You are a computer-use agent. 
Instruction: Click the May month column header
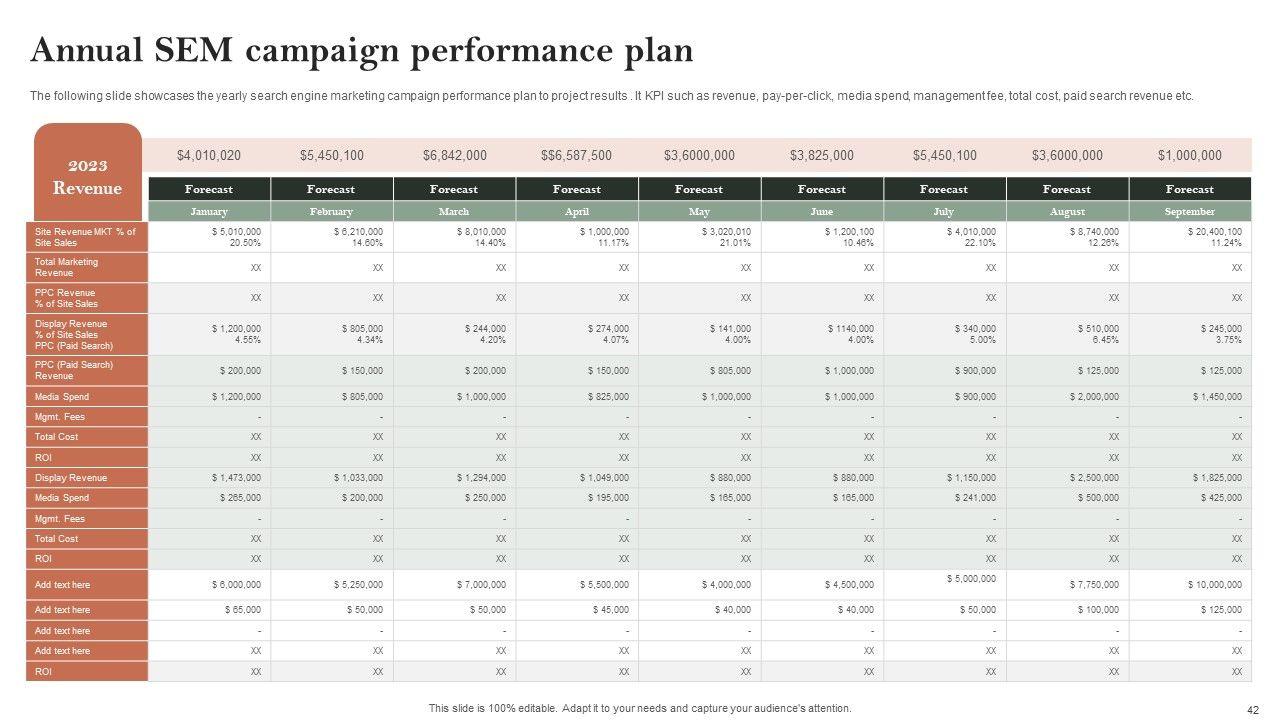(699, 212)
